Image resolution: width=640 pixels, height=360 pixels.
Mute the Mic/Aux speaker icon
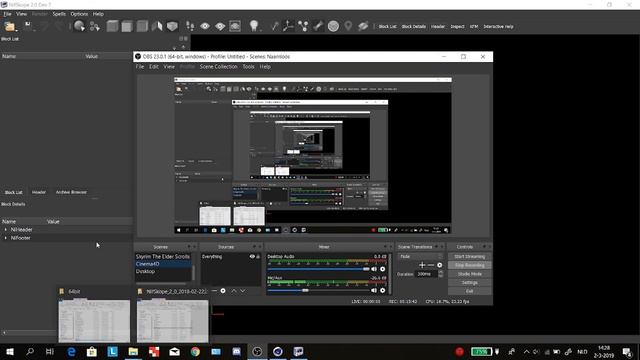[x=374, y=290]
